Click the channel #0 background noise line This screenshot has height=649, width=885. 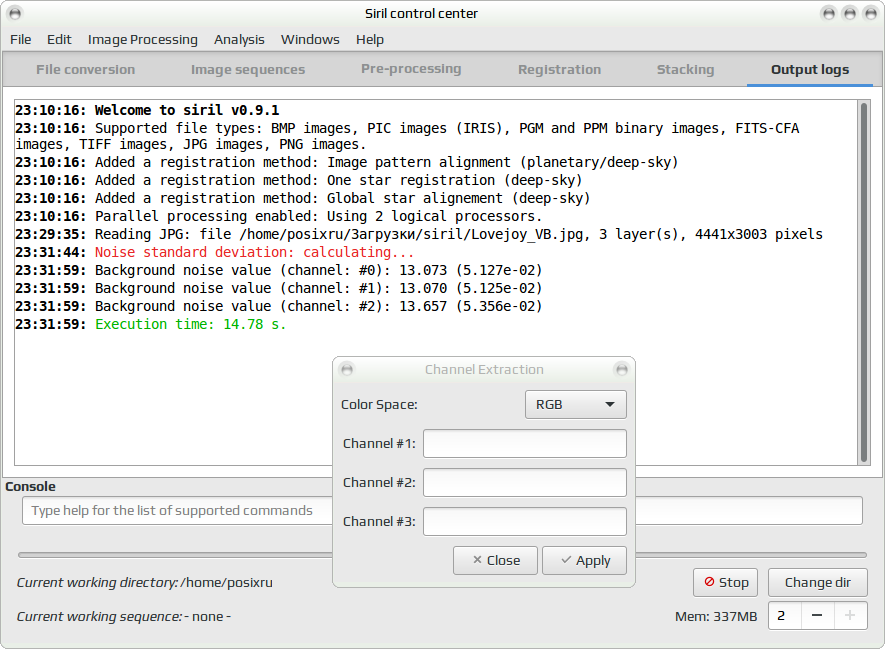click(279, 270)
